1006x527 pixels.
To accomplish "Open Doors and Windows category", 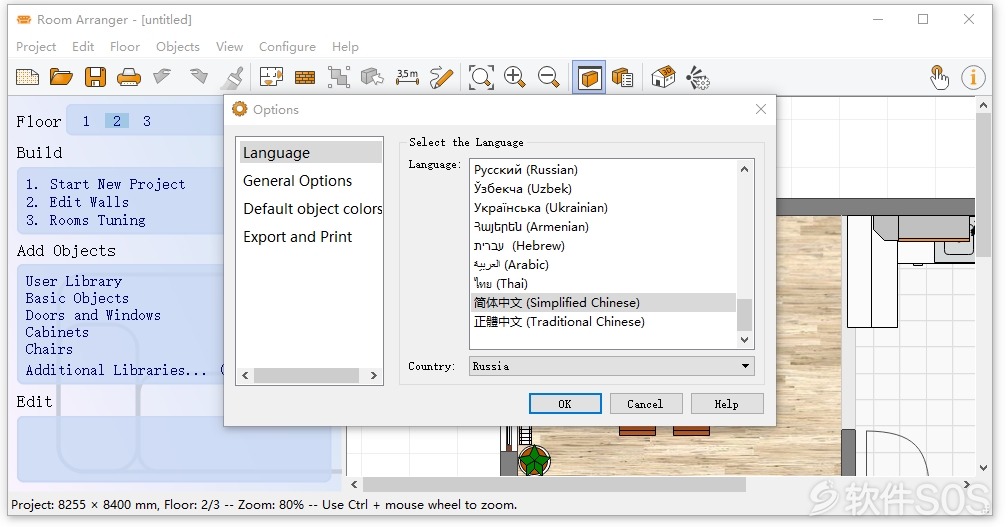I will click(93, 315).
